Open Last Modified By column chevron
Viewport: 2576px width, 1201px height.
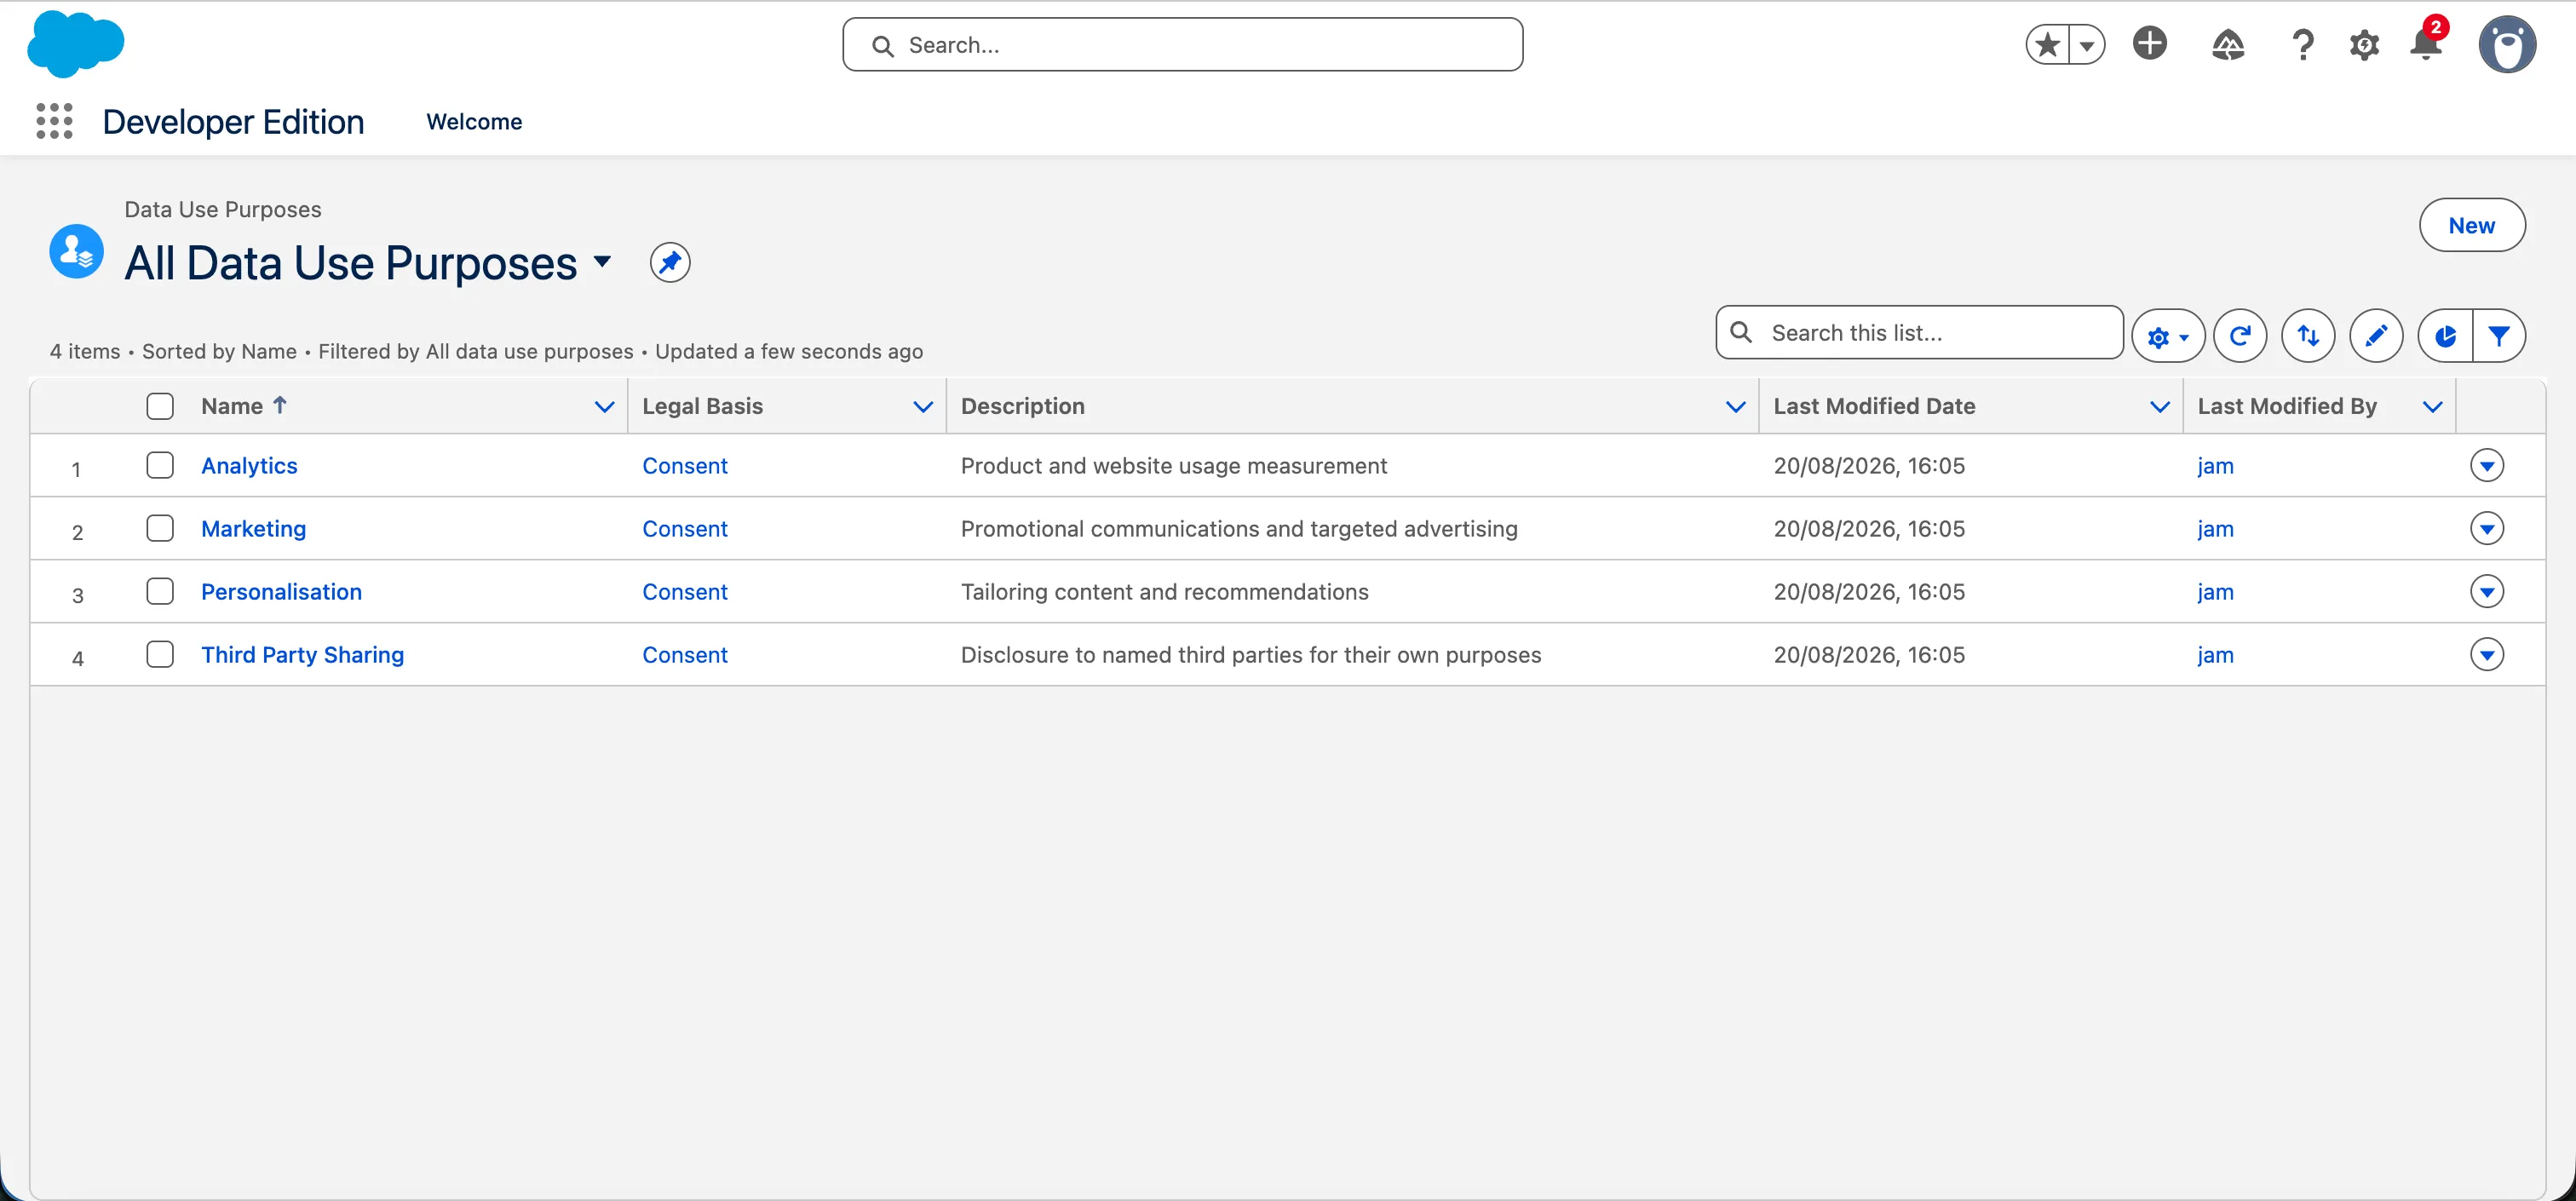pyautogui.click(x=2433, y=407)
